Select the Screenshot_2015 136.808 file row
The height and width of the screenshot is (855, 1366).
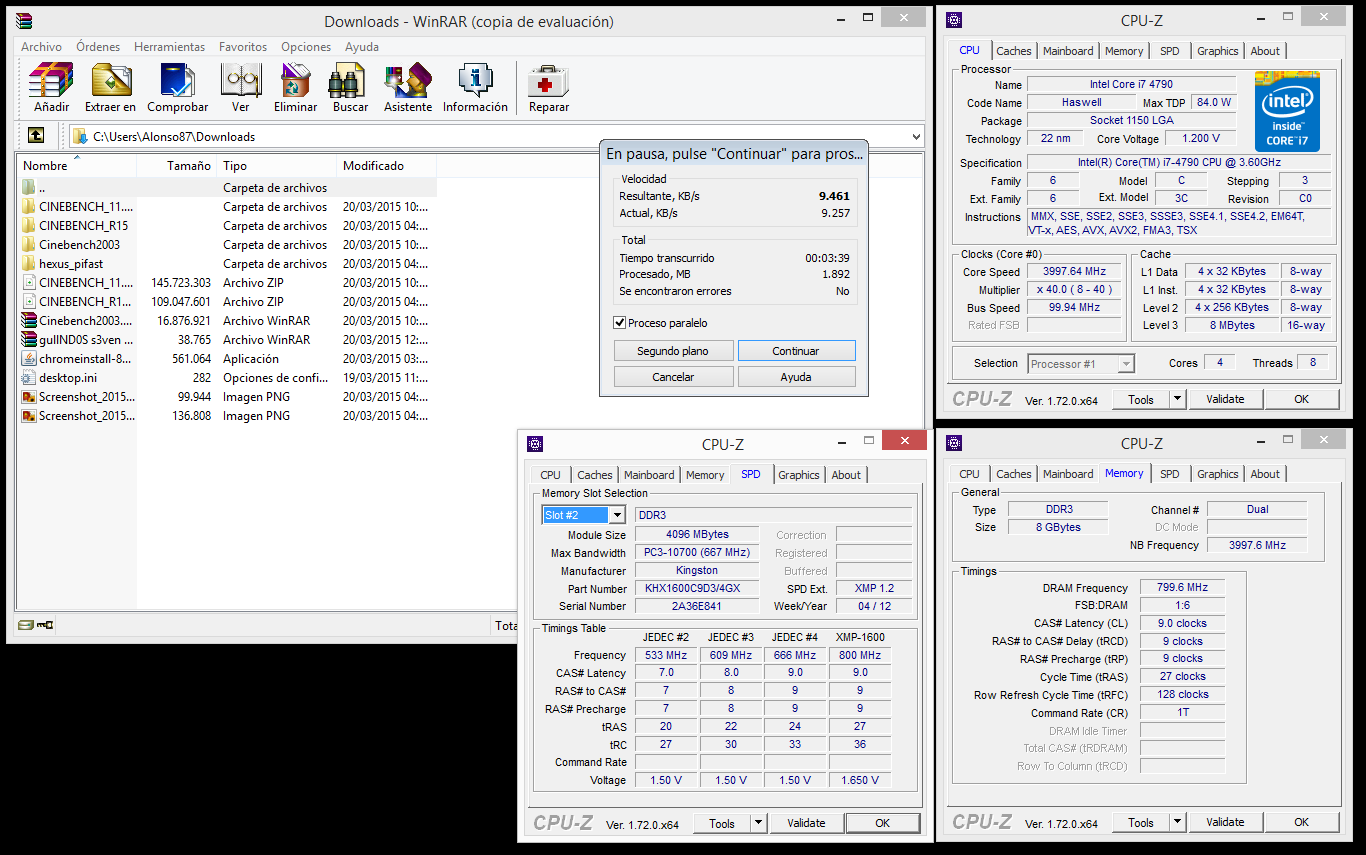[227, 416]
